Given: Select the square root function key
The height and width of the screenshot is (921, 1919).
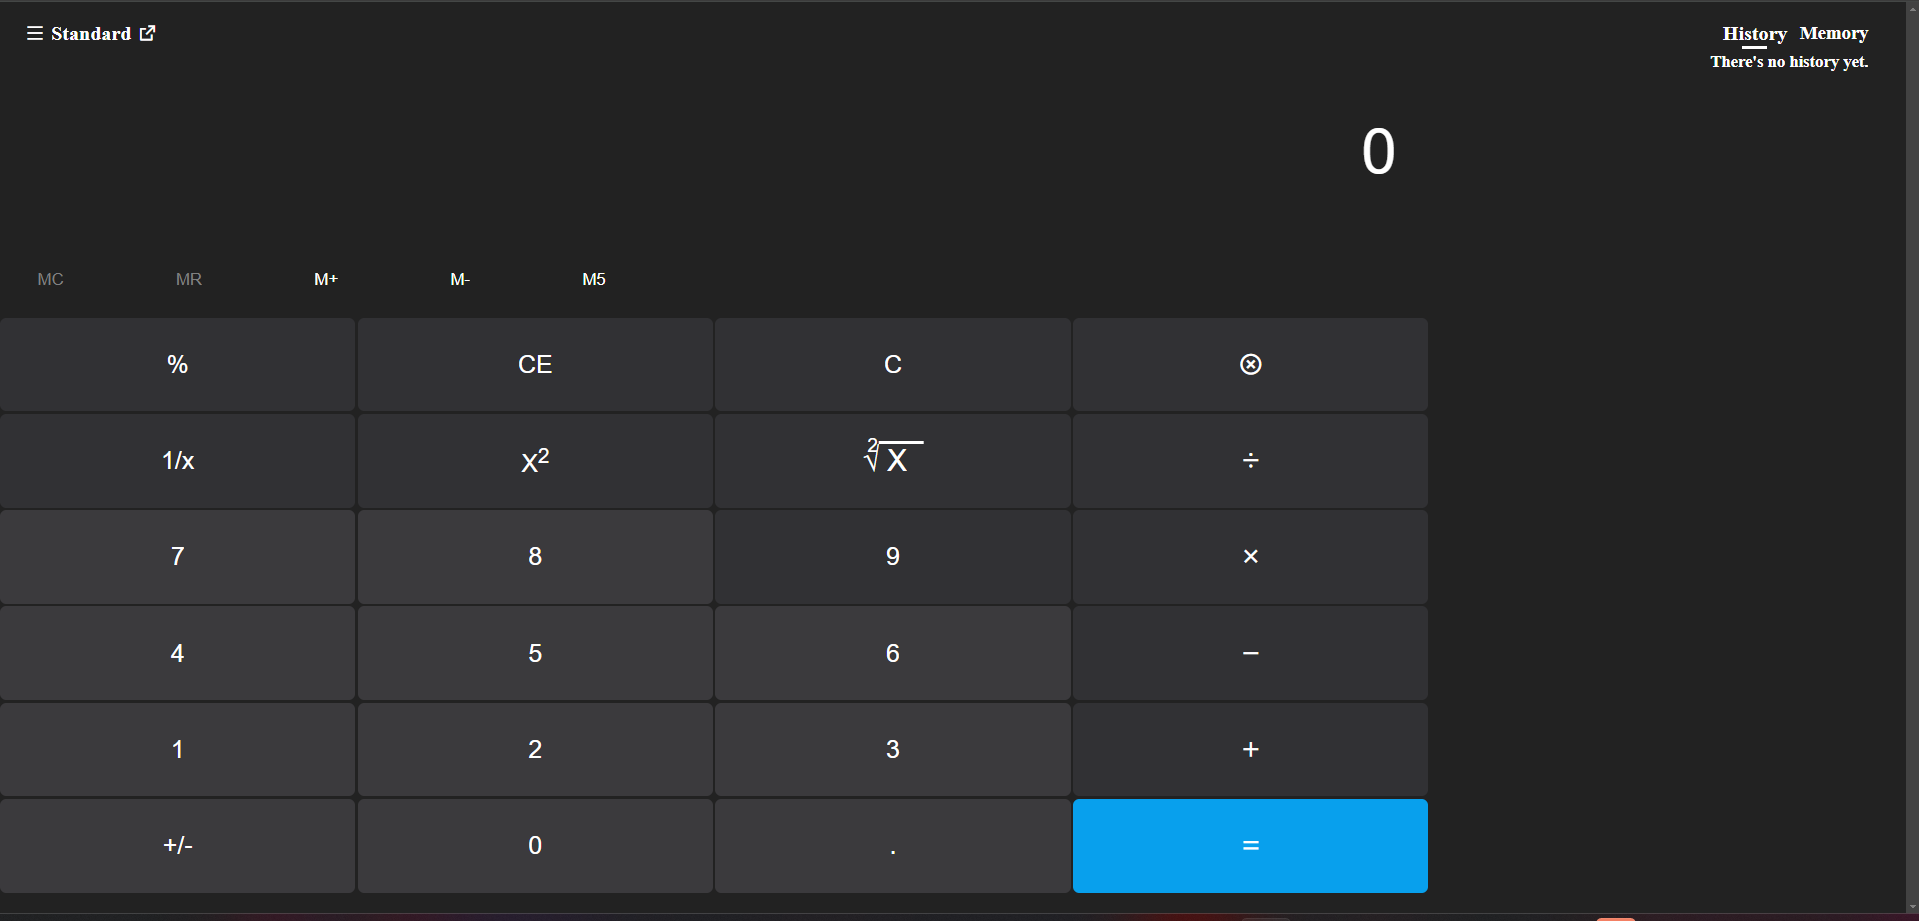Looking at the screenshot, I should coord(893,460).
